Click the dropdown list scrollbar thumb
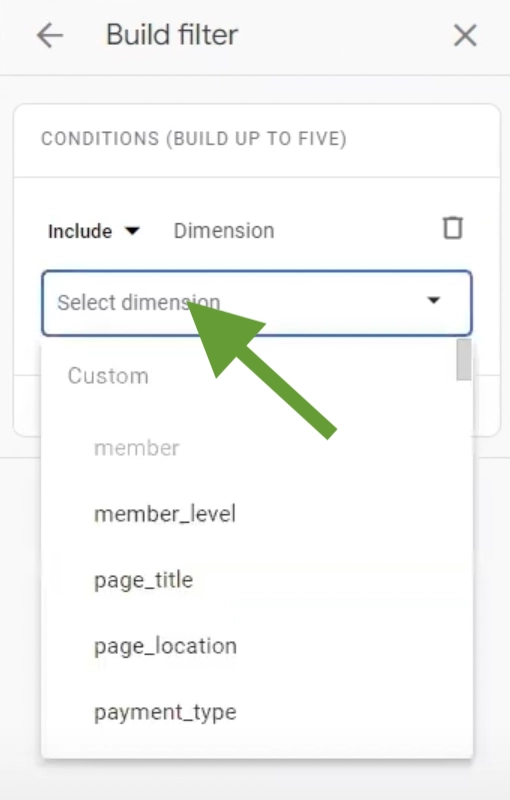The width and height of the screenshot is (510, 800). click(x=464, y=360)
